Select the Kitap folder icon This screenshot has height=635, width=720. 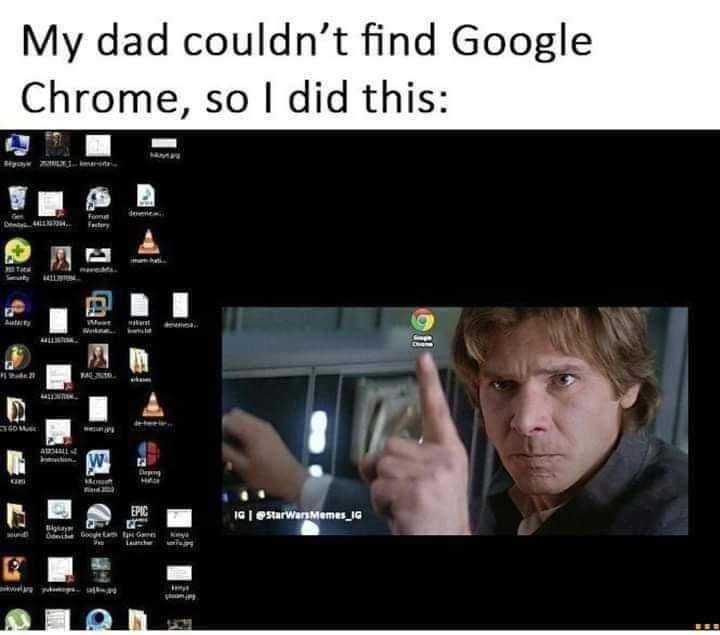16,463
